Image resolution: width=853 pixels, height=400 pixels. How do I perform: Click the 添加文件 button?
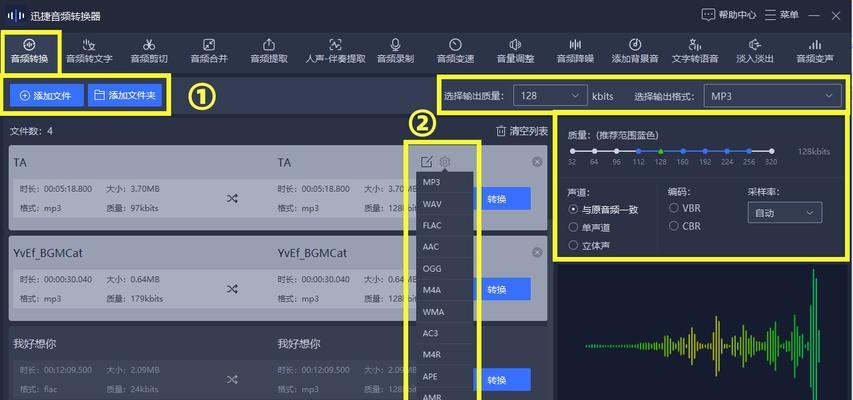(x=47, y=95)
